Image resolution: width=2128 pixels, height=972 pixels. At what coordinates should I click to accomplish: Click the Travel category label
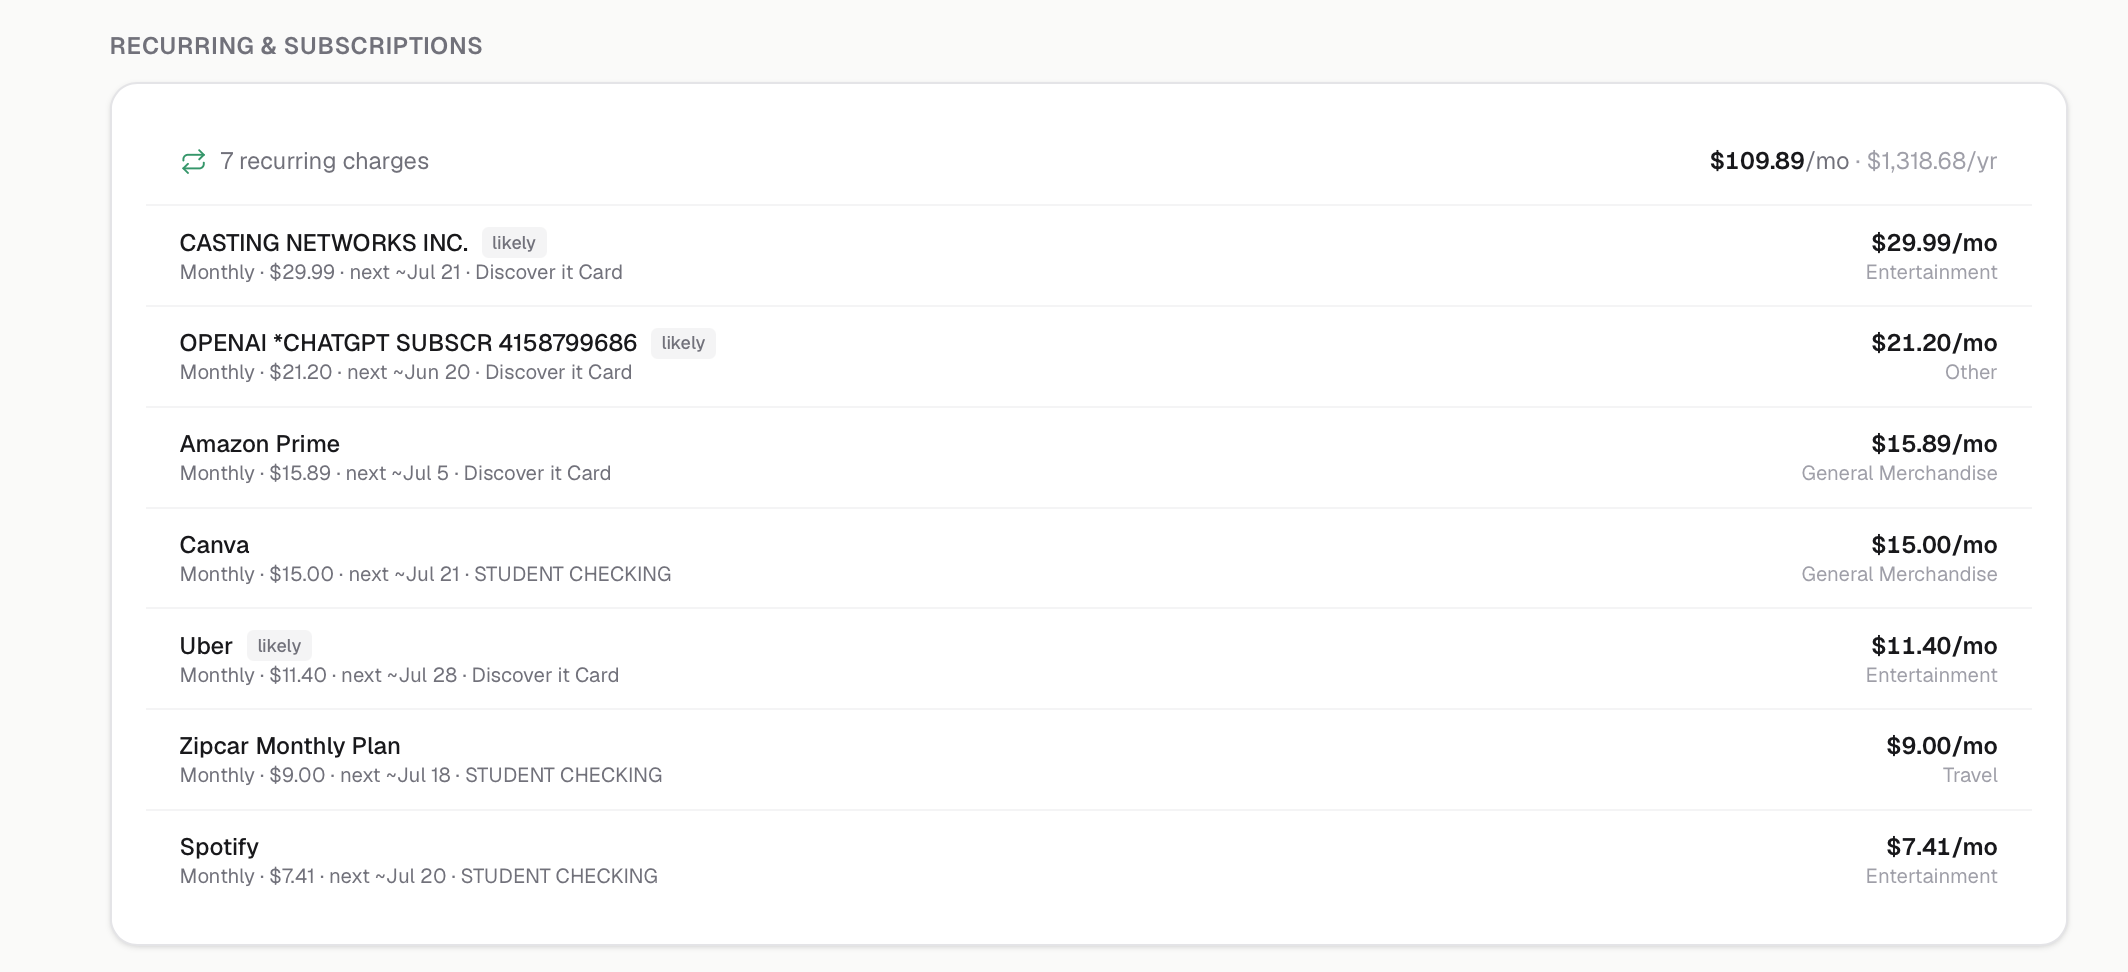tap(1969, 775)
